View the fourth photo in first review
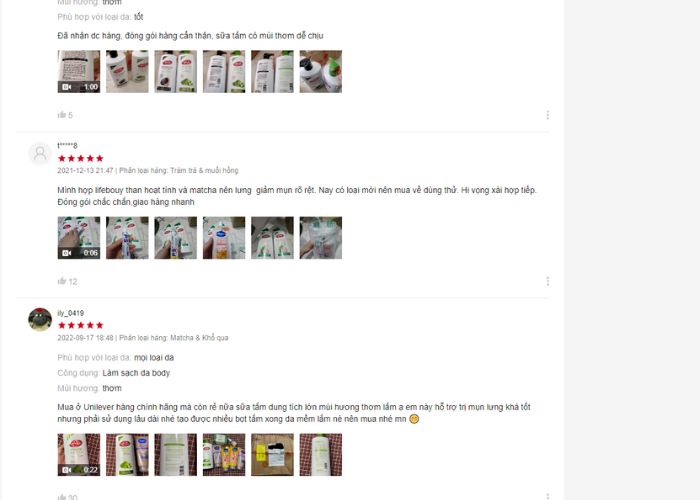Screen dimensions: 700x500 224,71
